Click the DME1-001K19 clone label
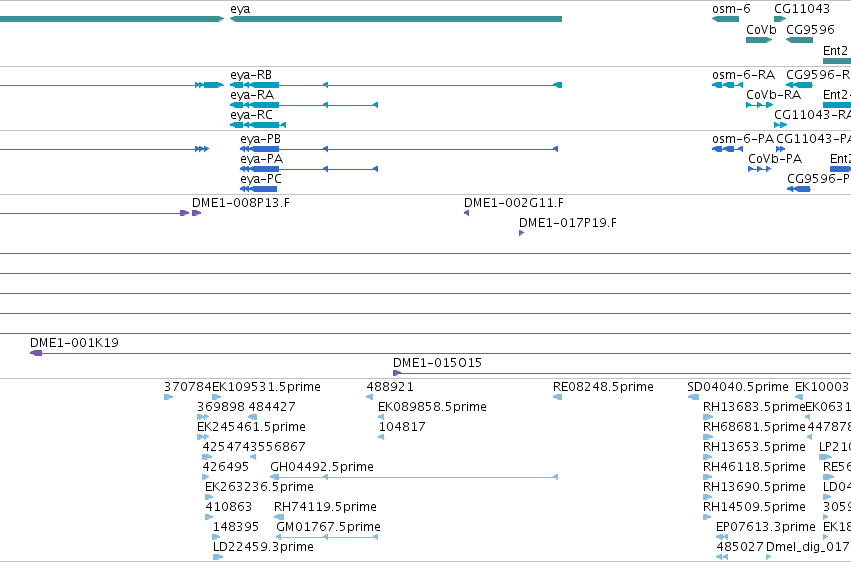The width and height of the screenshot is (851, 562). [74, 342]
